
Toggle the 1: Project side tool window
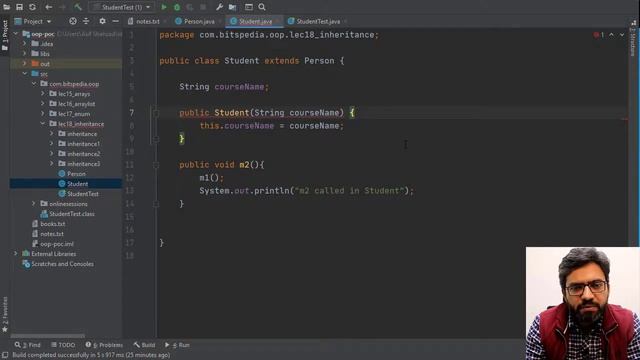[x=5, y=35]
